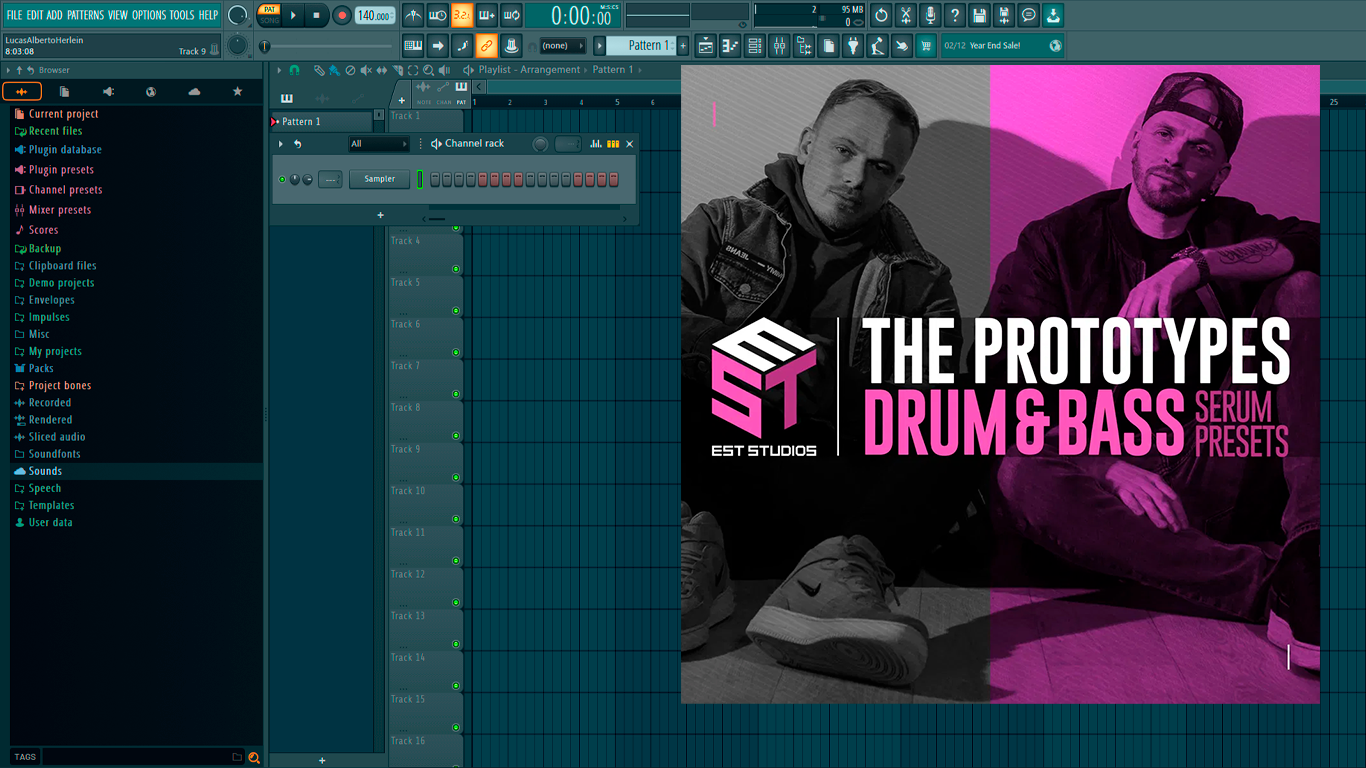Toggle step-by-step view button in Channel rack
Viewport: 1366px width, 768px height.
click(613, 144)
